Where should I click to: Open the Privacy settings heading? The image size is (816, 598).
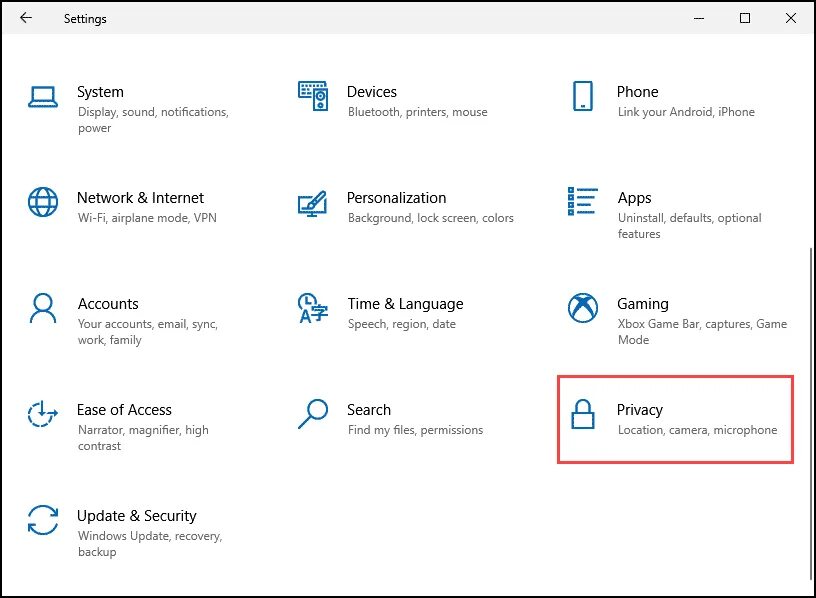(640, 410)
